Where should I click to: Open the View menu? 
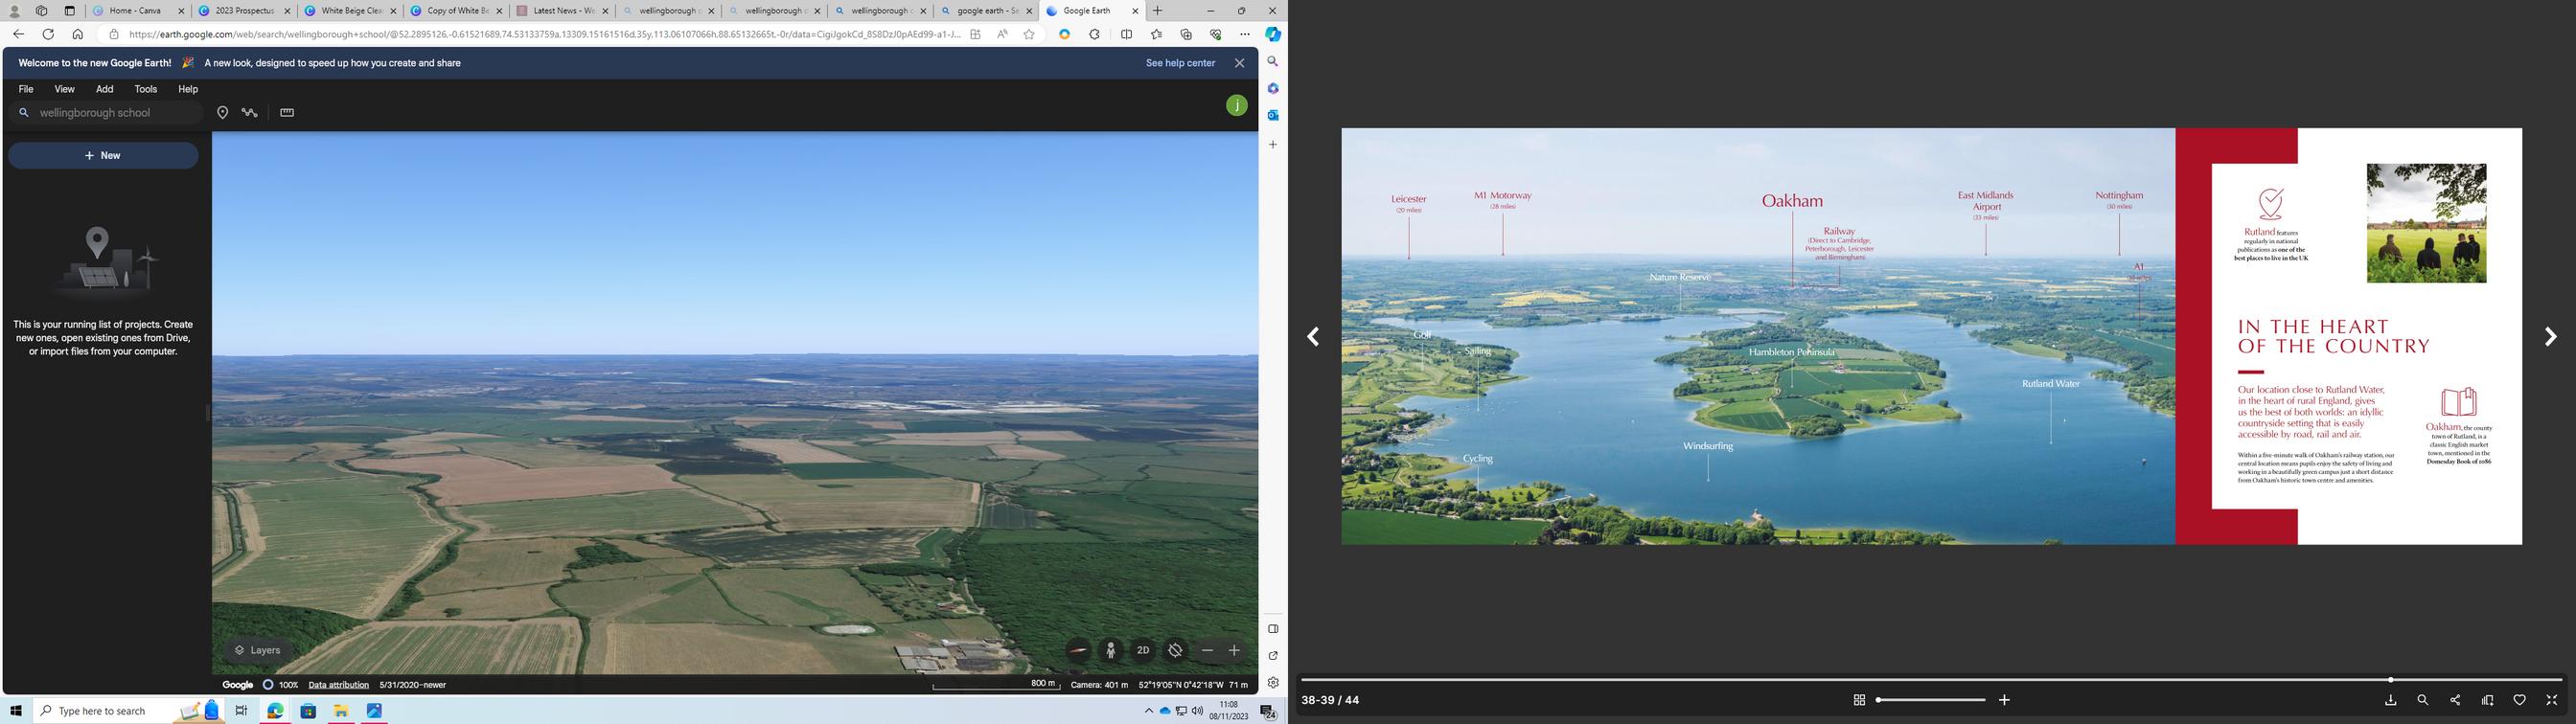click(65, 89)
